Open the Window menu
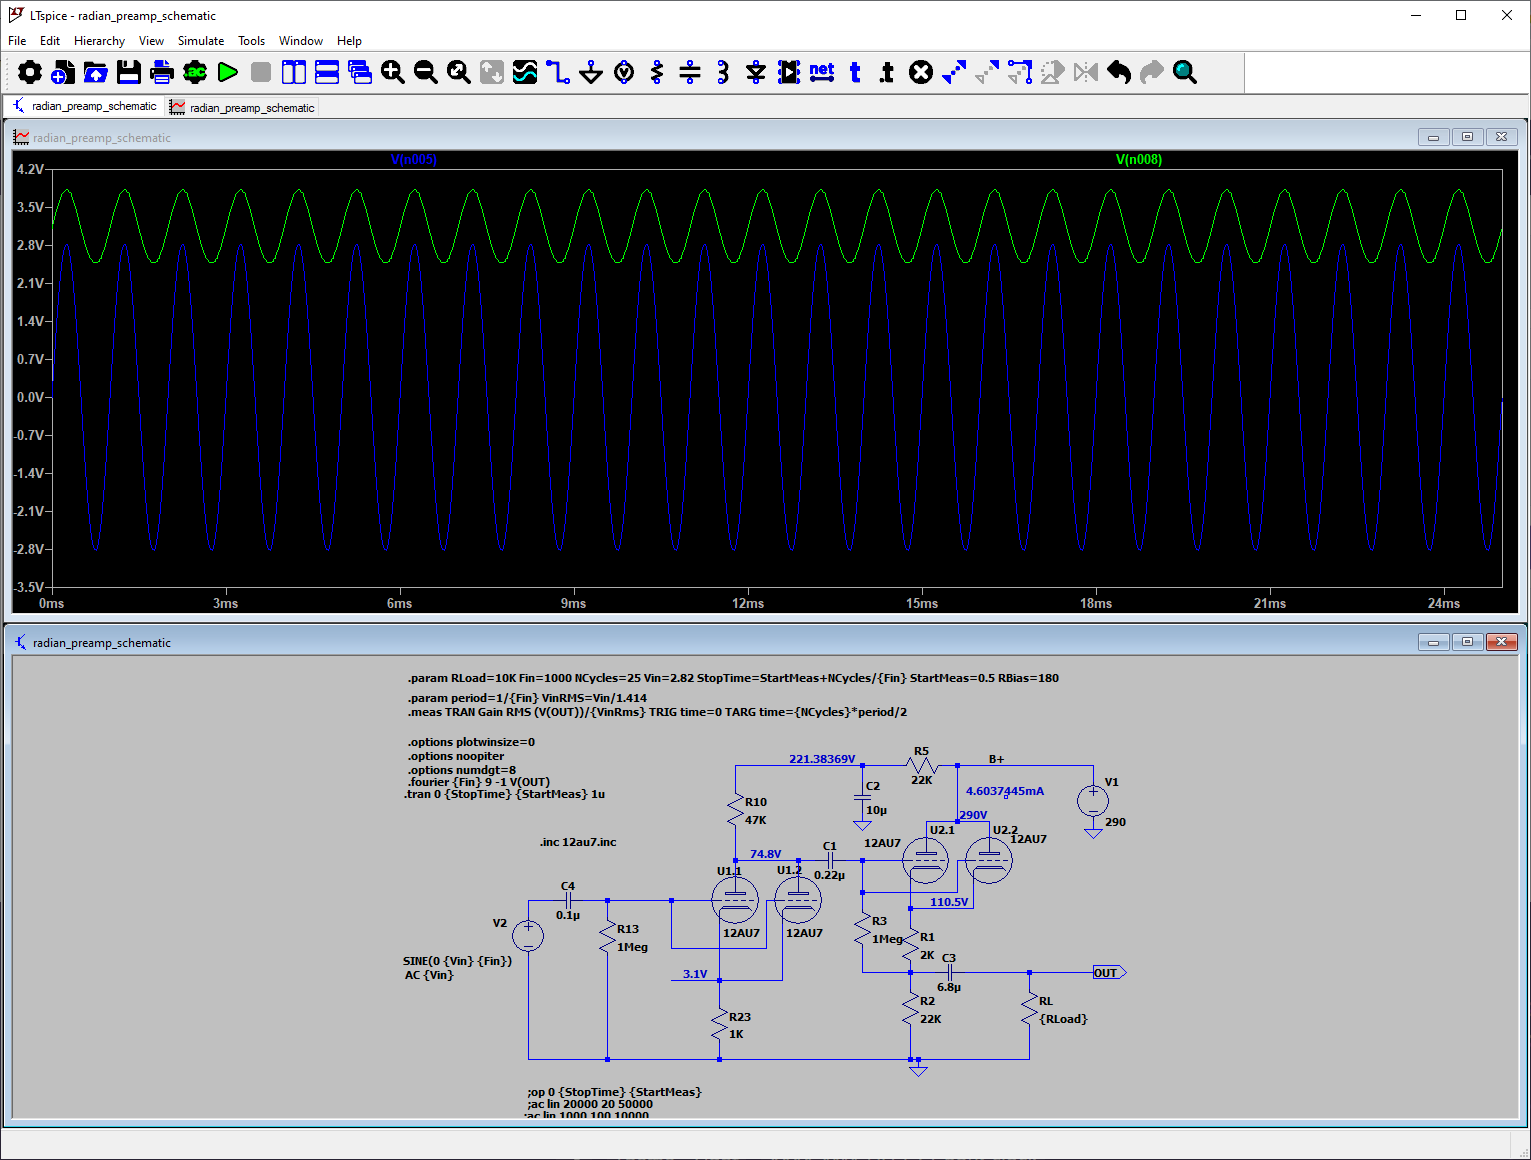Image resolution: width=1531 pixels, height=1160 pixels. pyautogui.click(x=301, y=41)
